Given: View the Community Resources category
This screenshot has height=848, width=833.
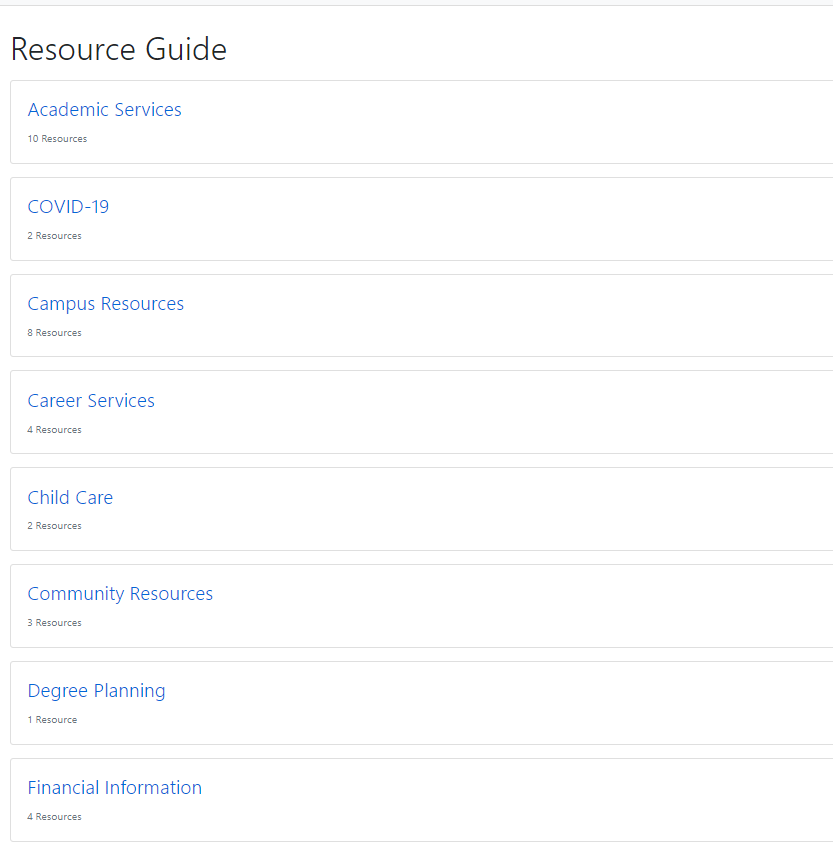Looking at the screenshot, I should pyautogui.click(x=120, y=594).
